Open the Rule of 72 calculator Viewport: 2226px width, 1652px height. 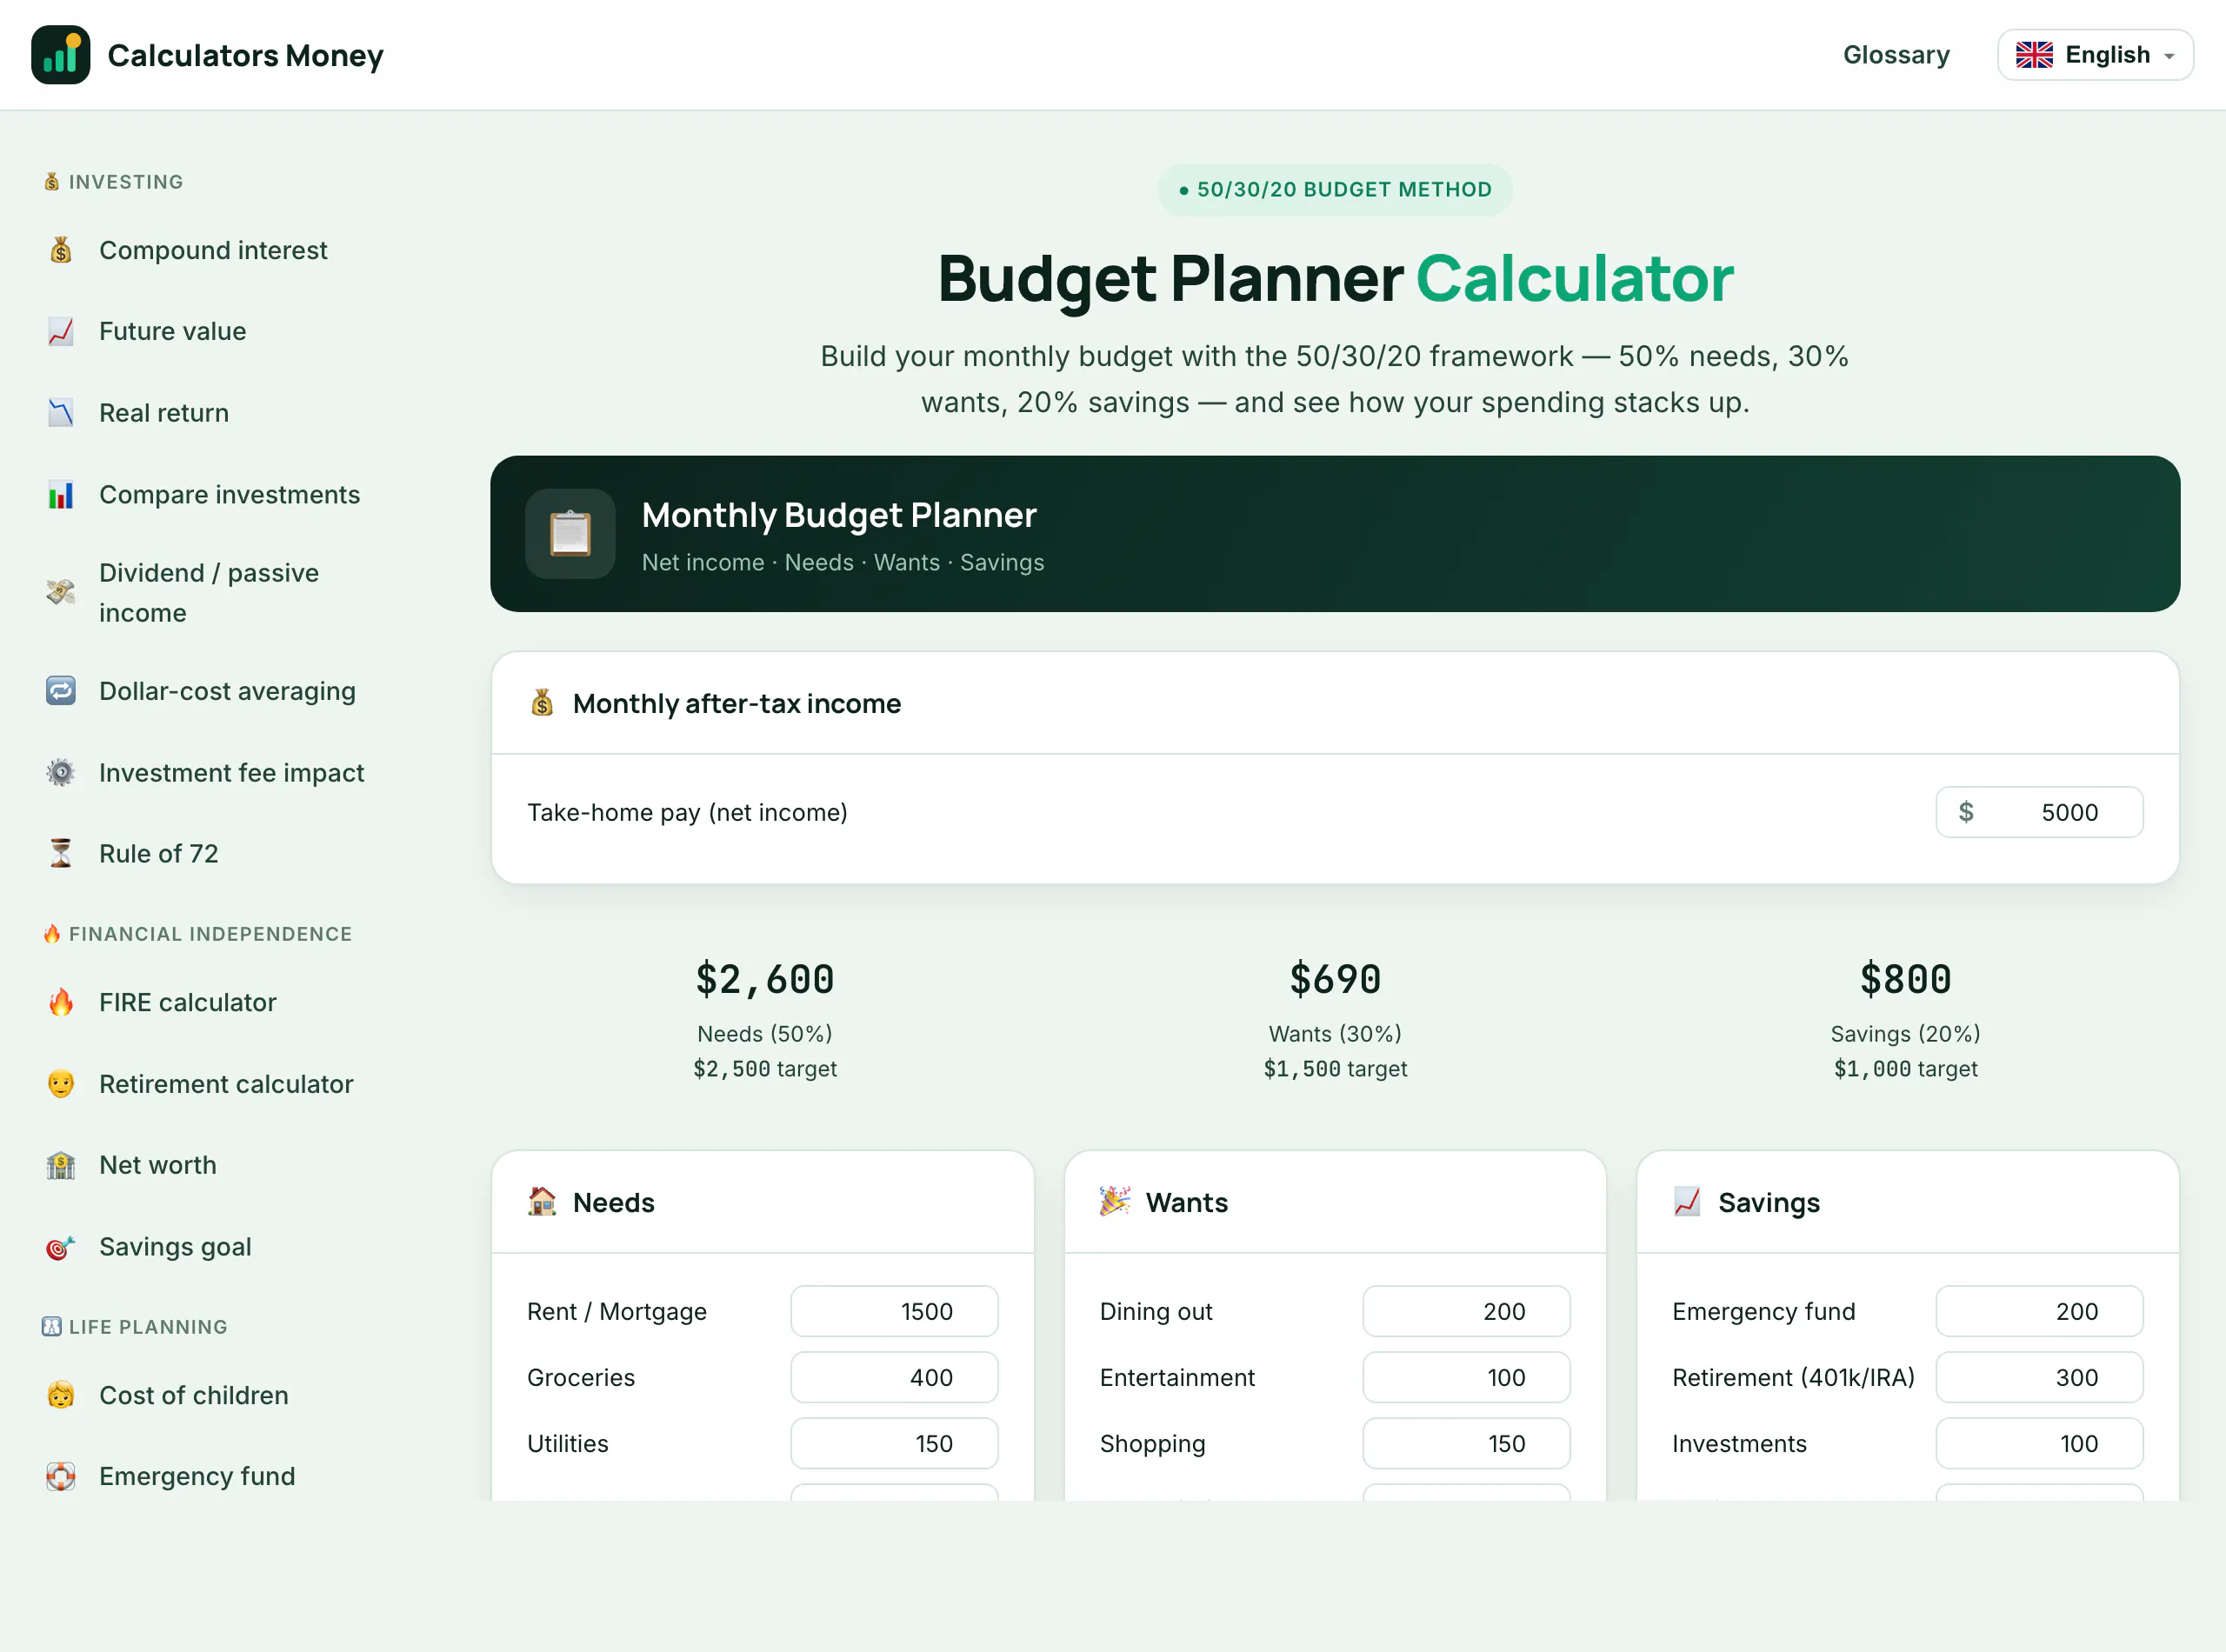[158, 853]
